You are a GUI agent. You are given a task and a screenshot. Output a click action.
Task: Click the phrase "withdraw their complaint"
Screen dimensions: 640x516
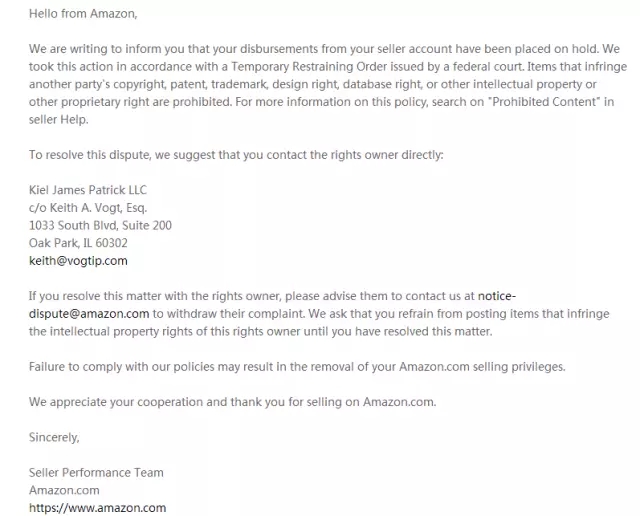218,313
